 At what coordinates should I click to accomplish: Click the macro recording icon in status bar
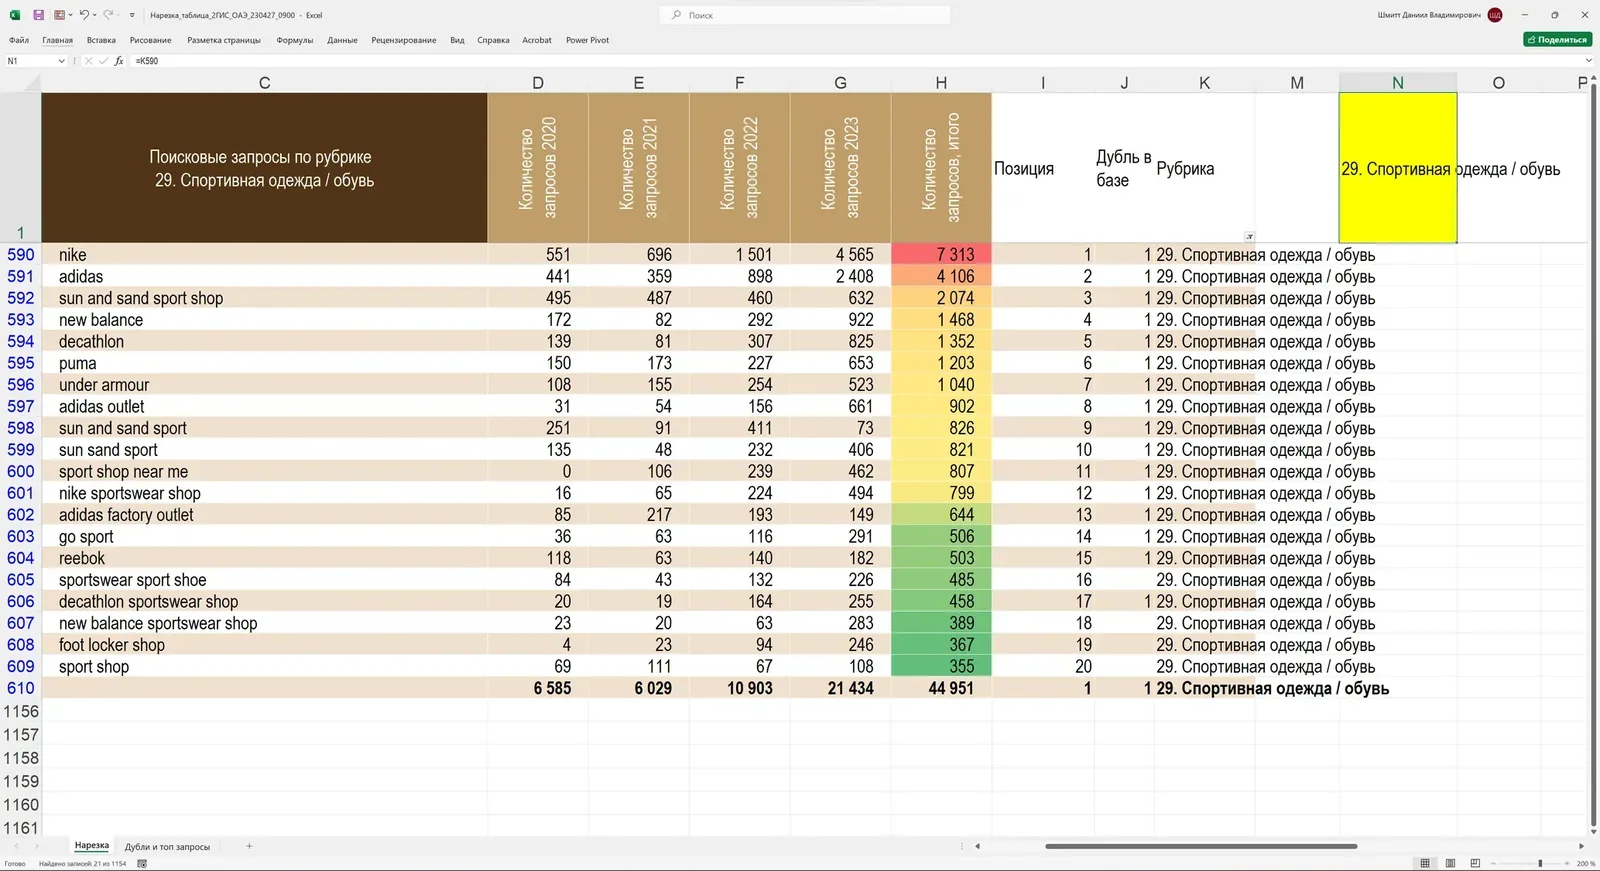pyautogui.click(x=142, y=864)
